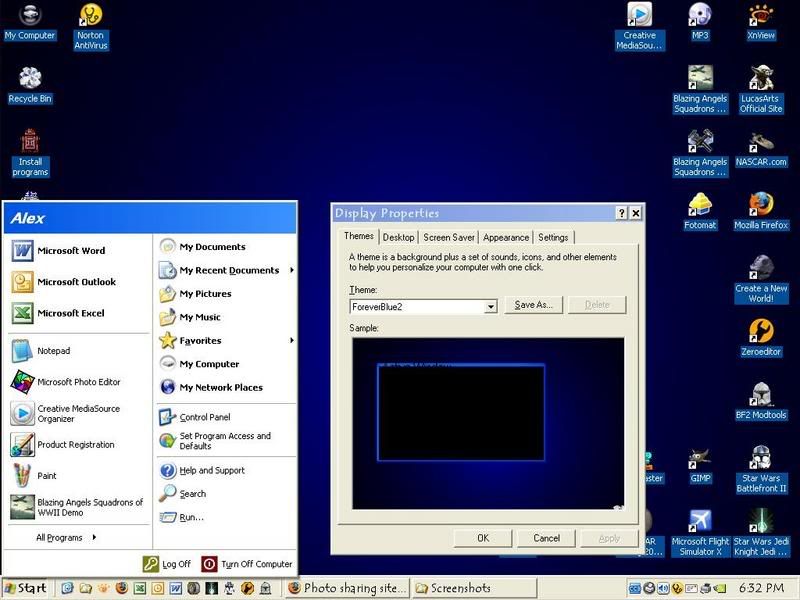Image resolution: width=800 pixels, height=600 pixels.
Task: Select the GIMP desktop shortcut
Action: [700, 465]
